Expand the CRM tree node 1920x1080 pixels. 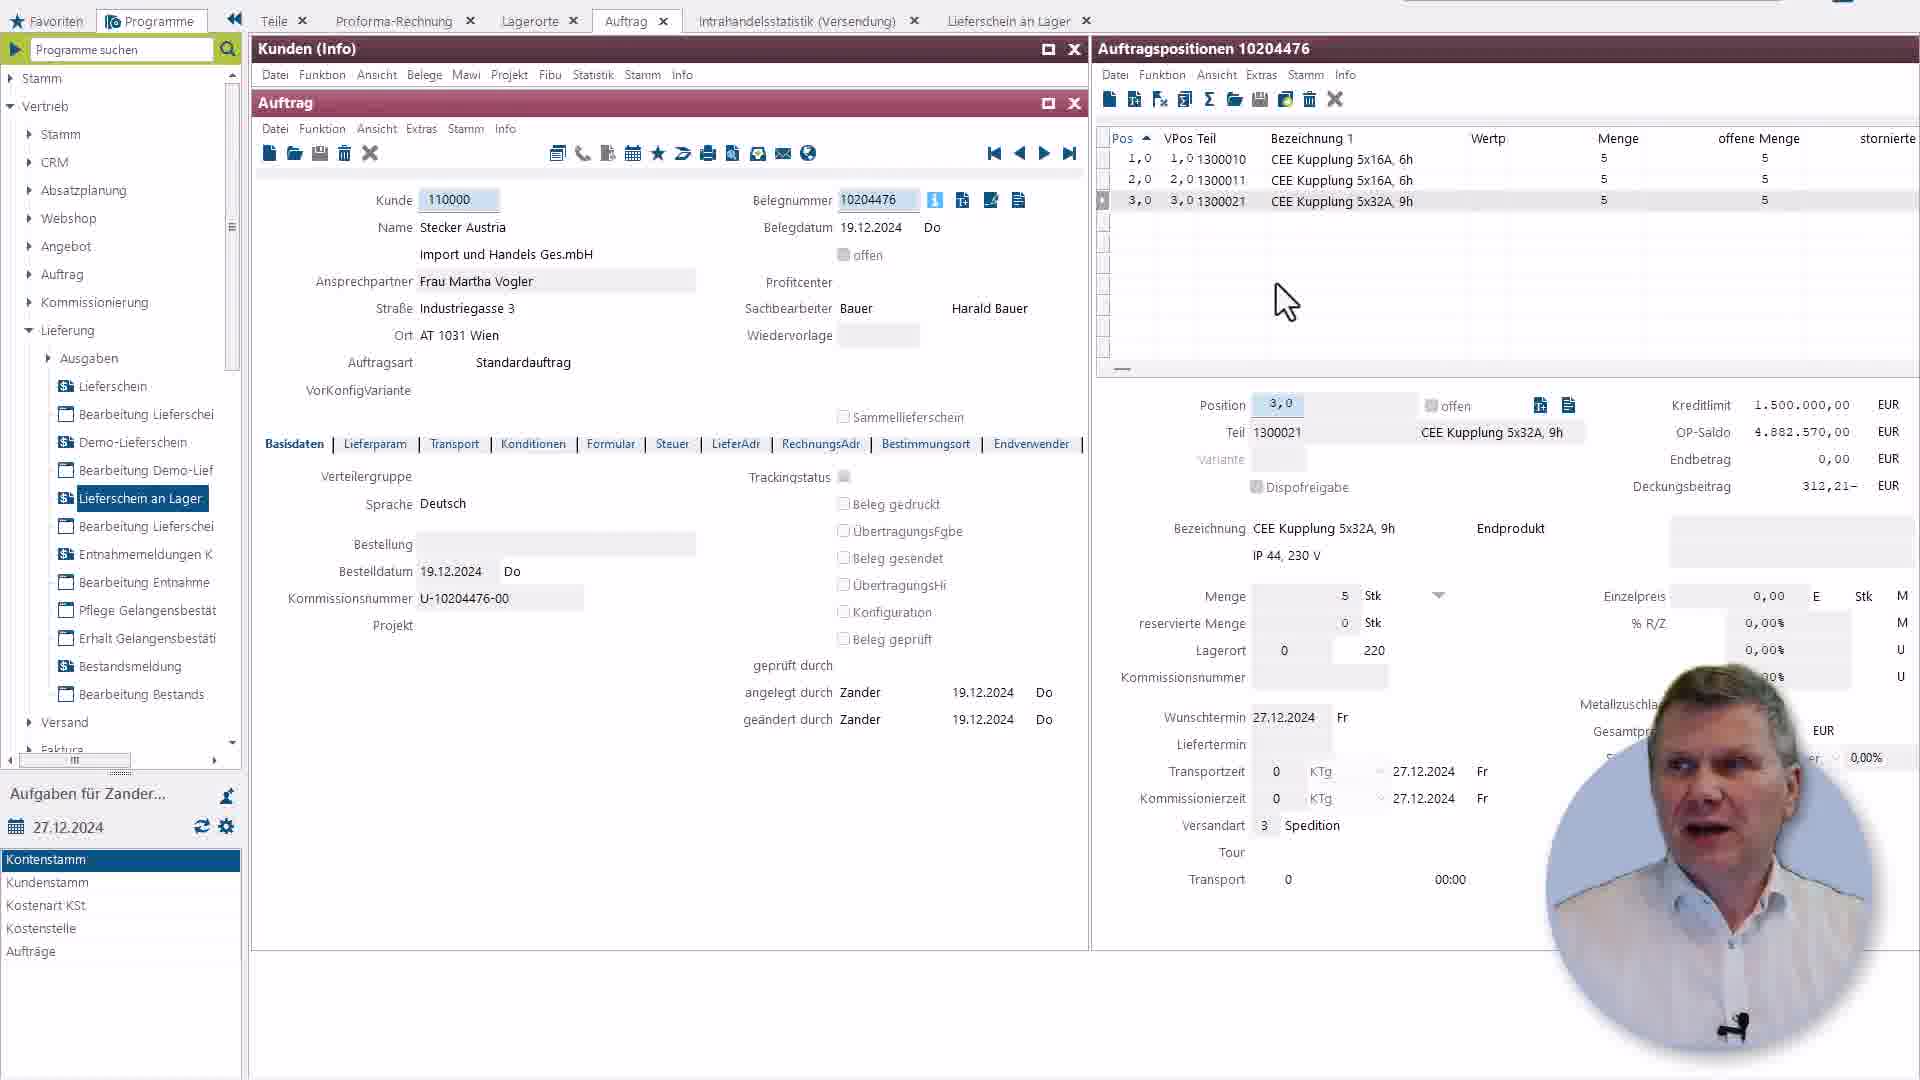pyautogui.click(x=29, y=162)
